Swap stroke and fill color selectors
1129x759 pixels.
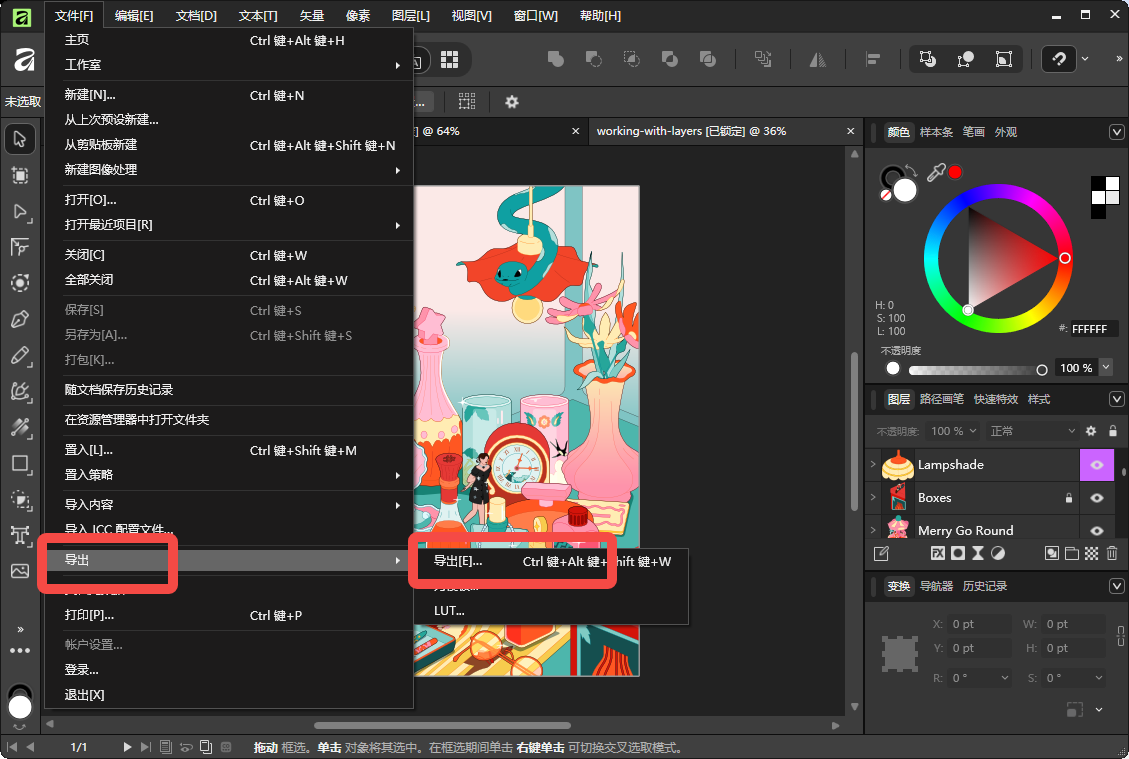pos(912,170)
